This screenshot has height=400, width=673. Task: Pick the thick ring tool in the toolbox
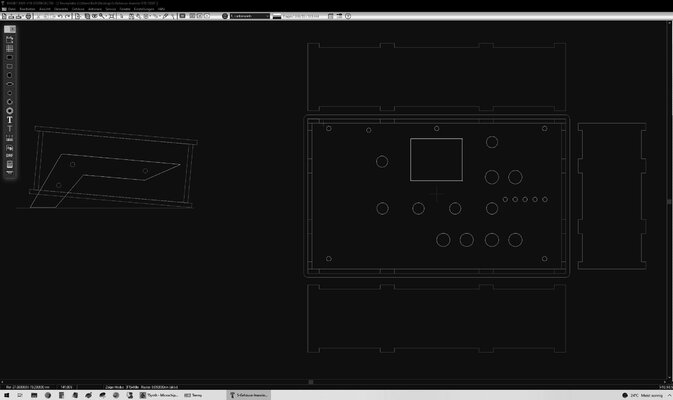9,111
